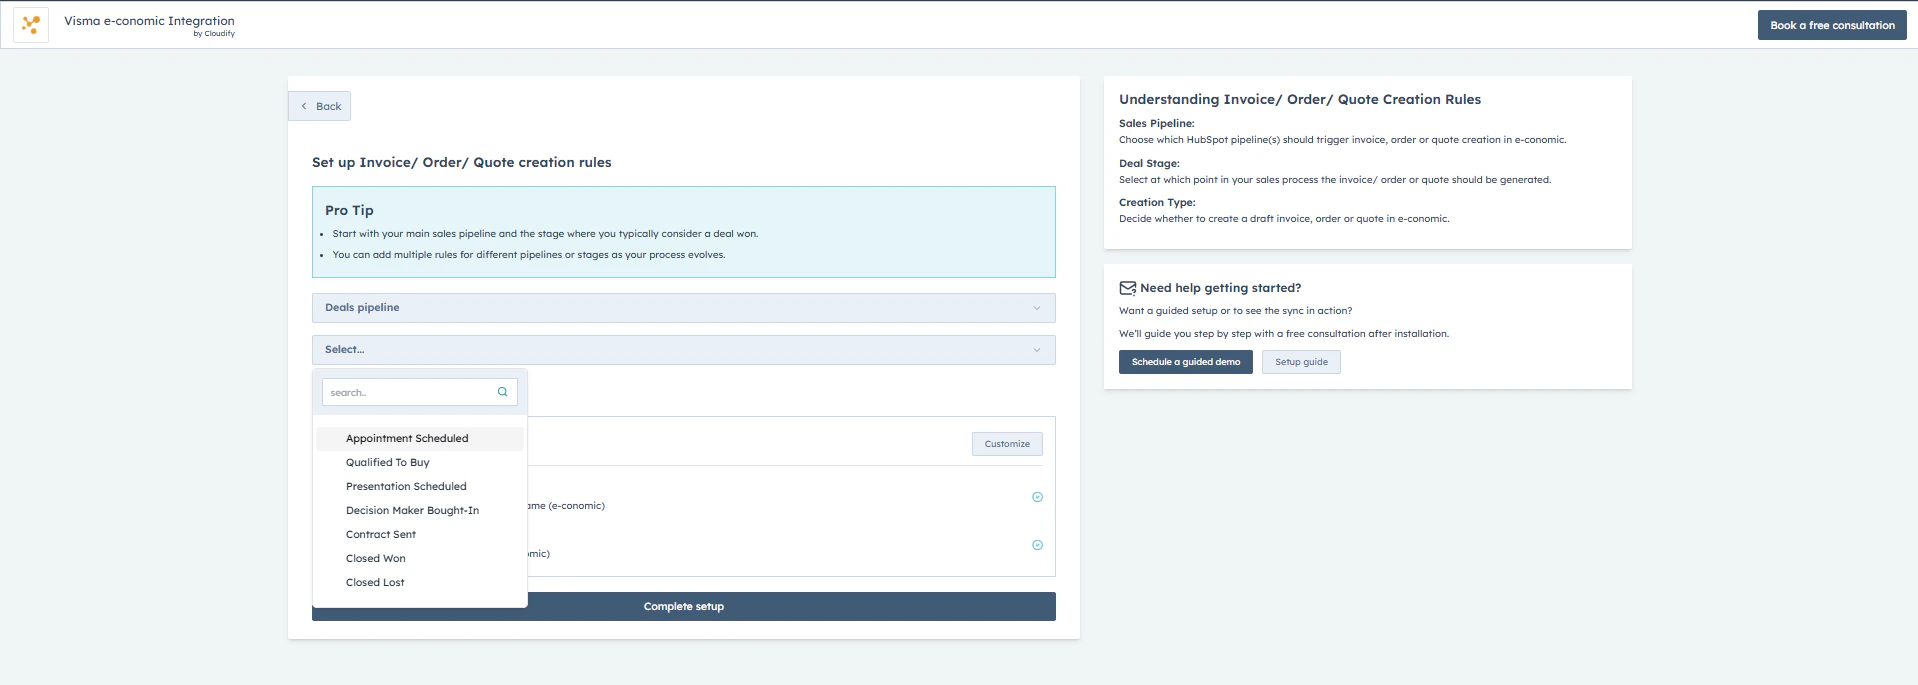Click Need help getting started? heading
The height and width of the screenshot is (685, 1918).
coord(1221,288)
